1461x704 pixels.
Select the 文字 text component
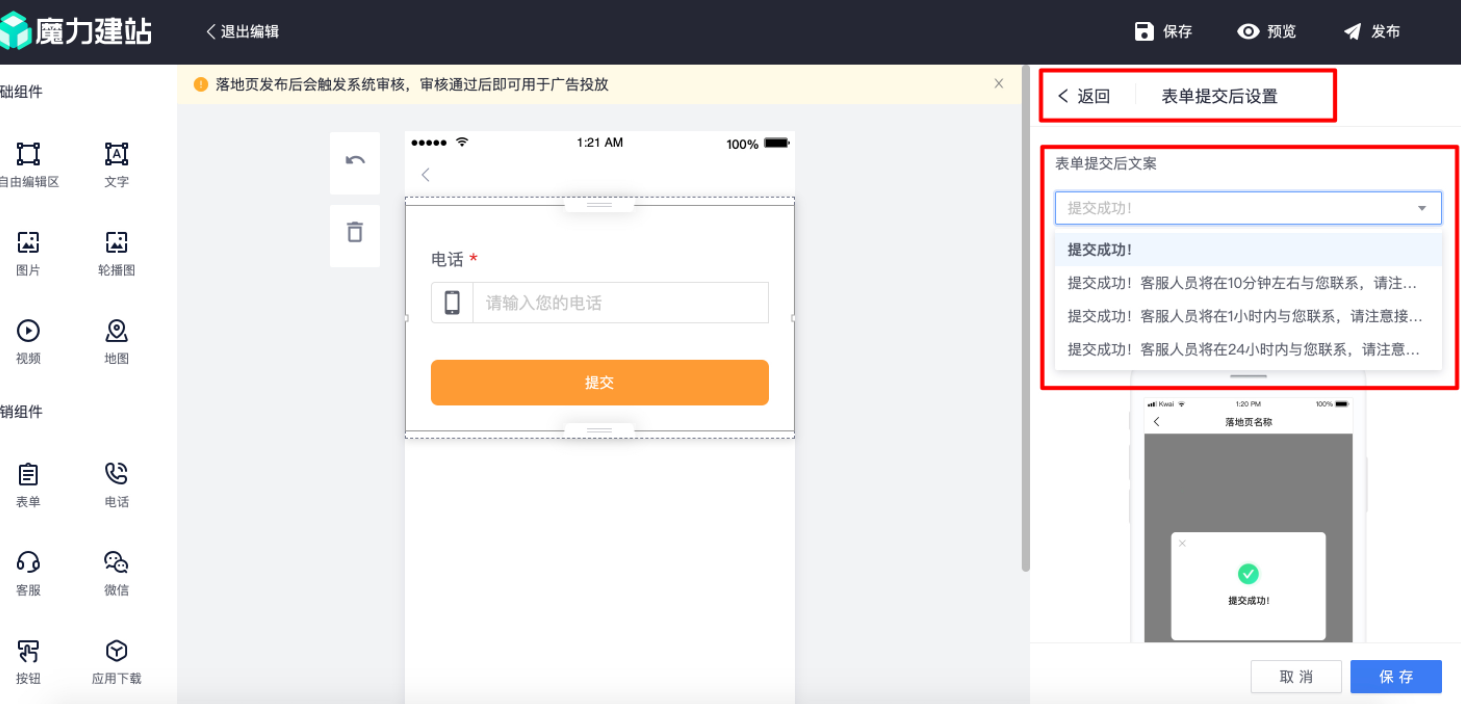coord(115,162)
